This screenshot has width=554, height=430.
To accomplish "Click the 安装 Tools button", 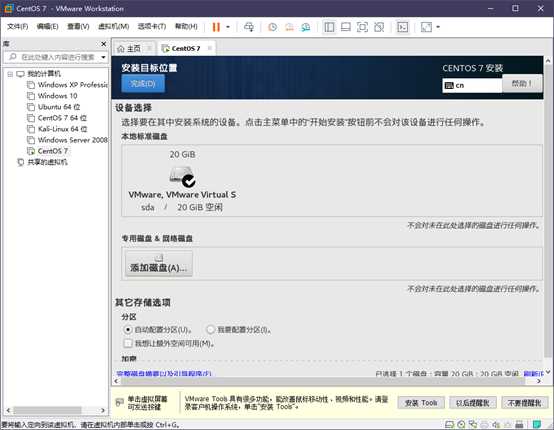I will coord(421,403).
